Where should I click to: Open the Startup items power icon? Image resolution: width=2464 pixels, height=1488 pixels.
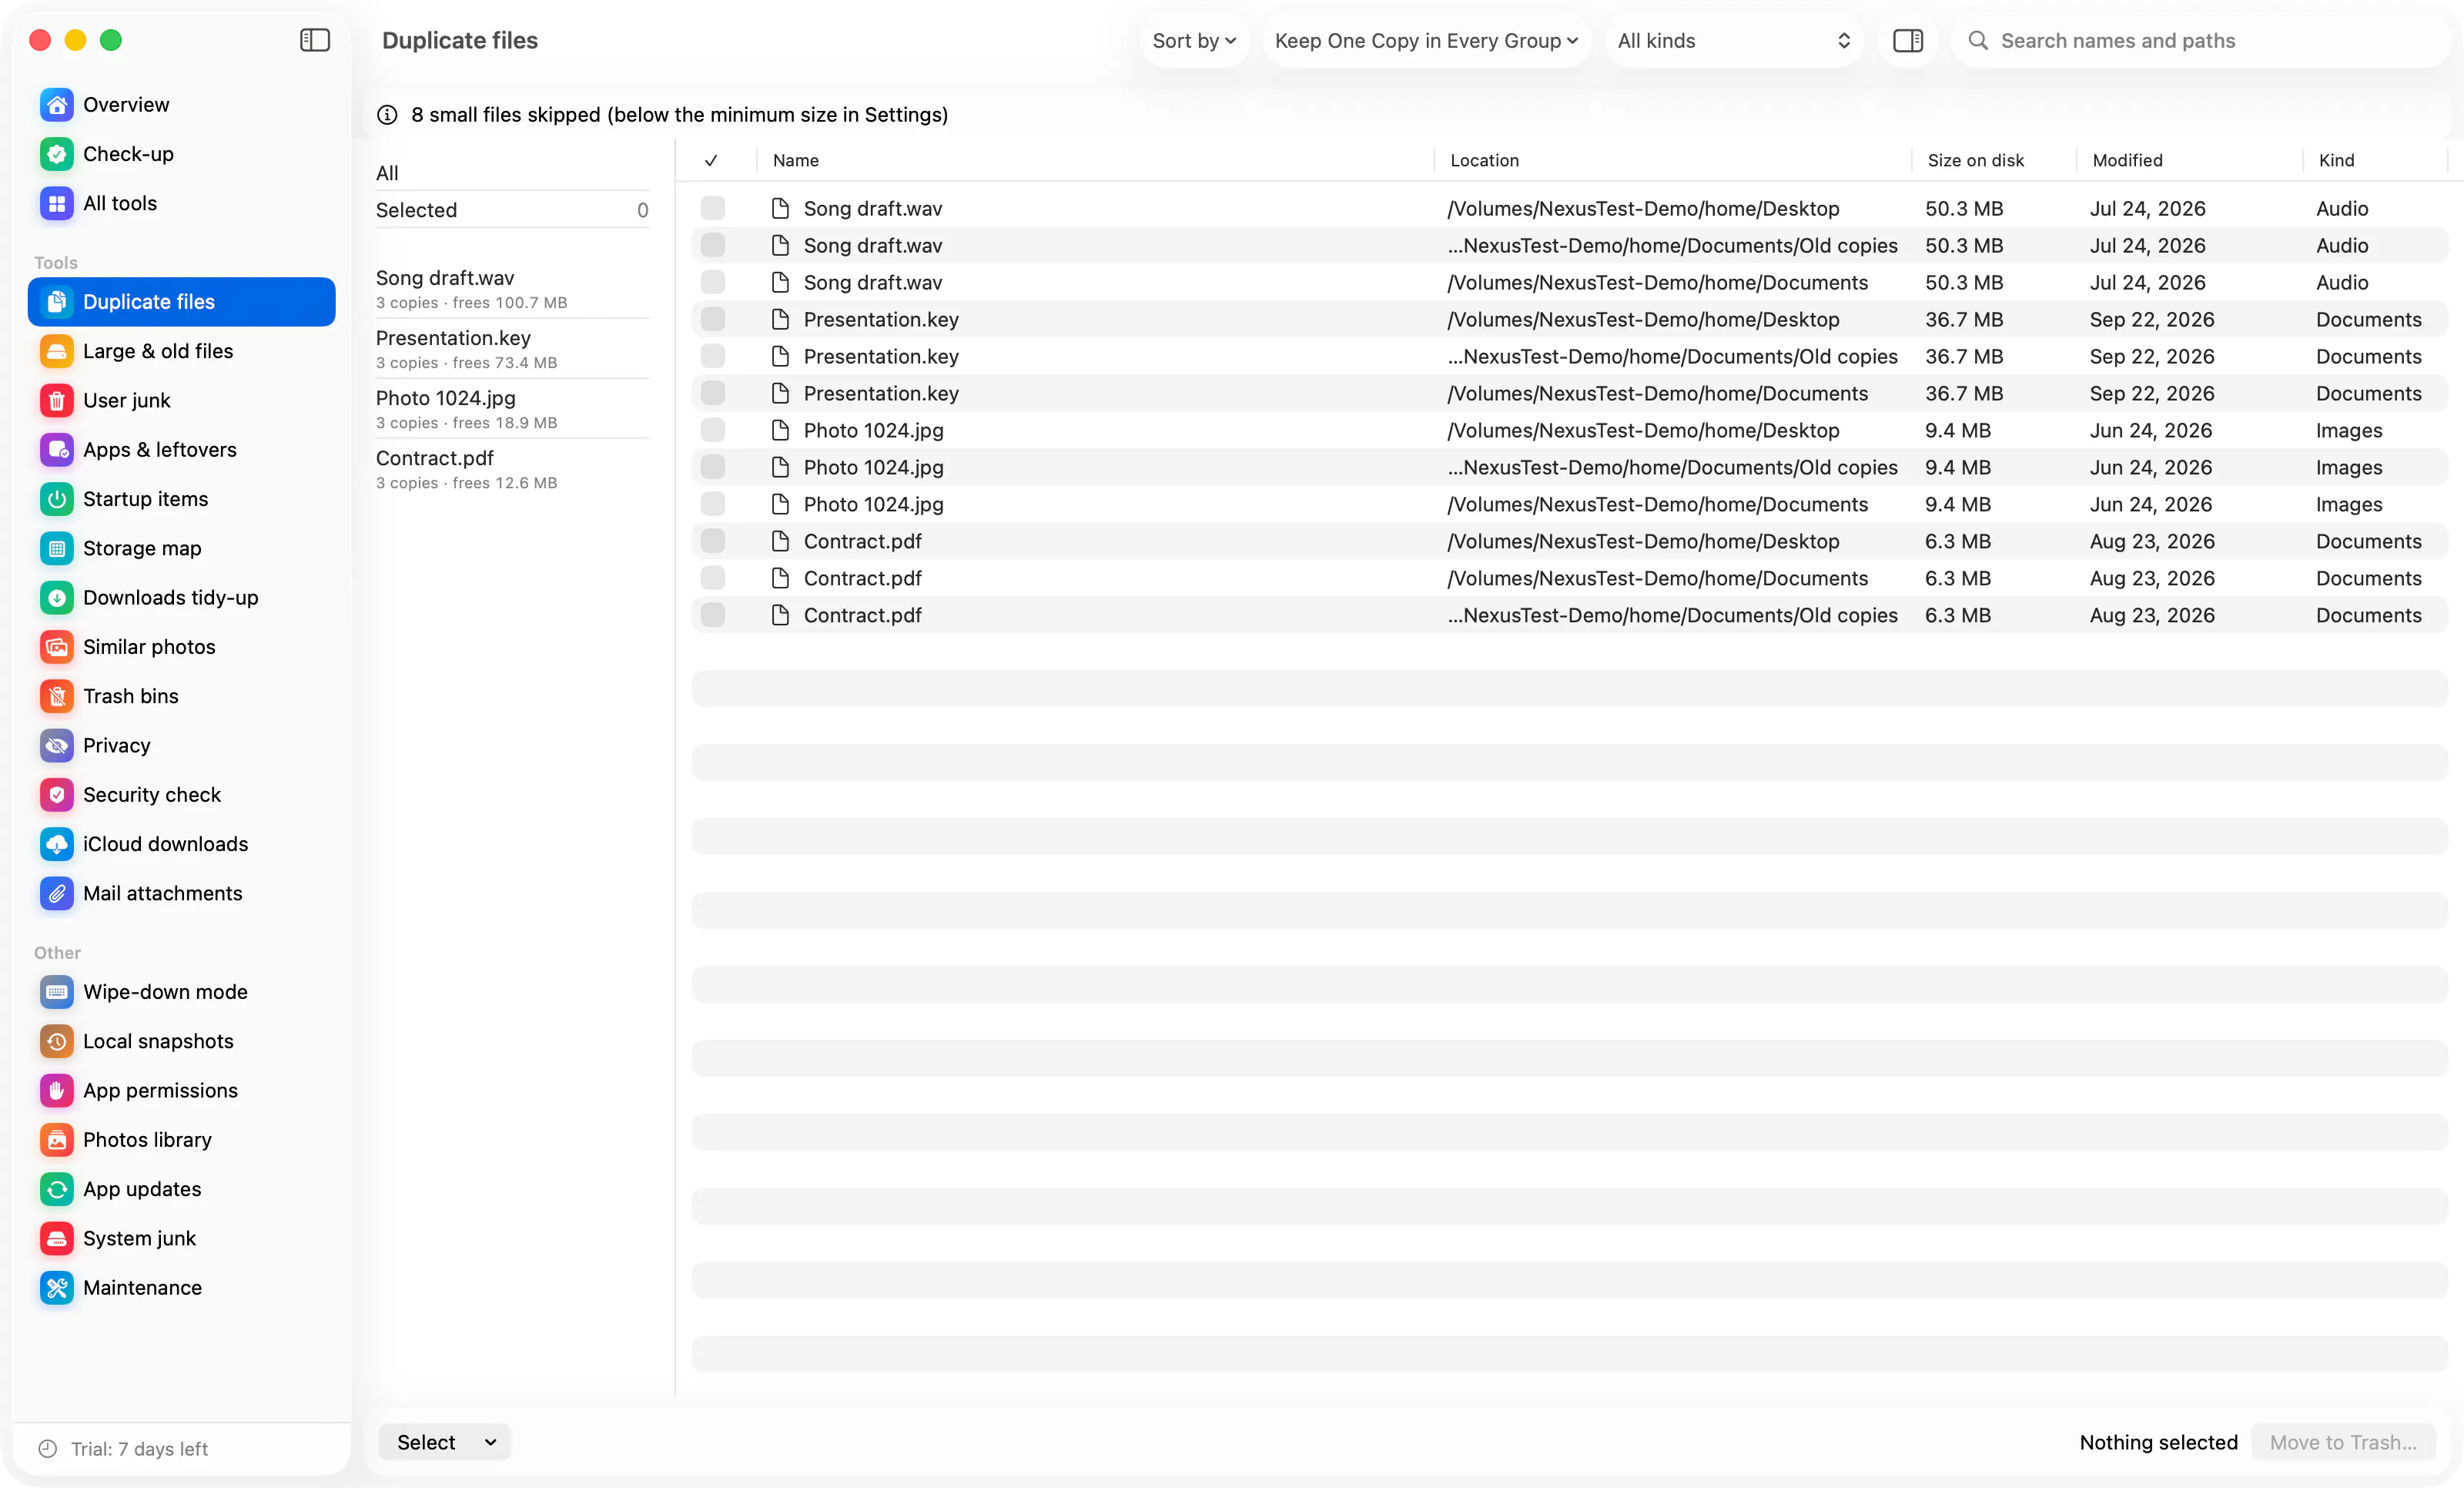point(57,499)
